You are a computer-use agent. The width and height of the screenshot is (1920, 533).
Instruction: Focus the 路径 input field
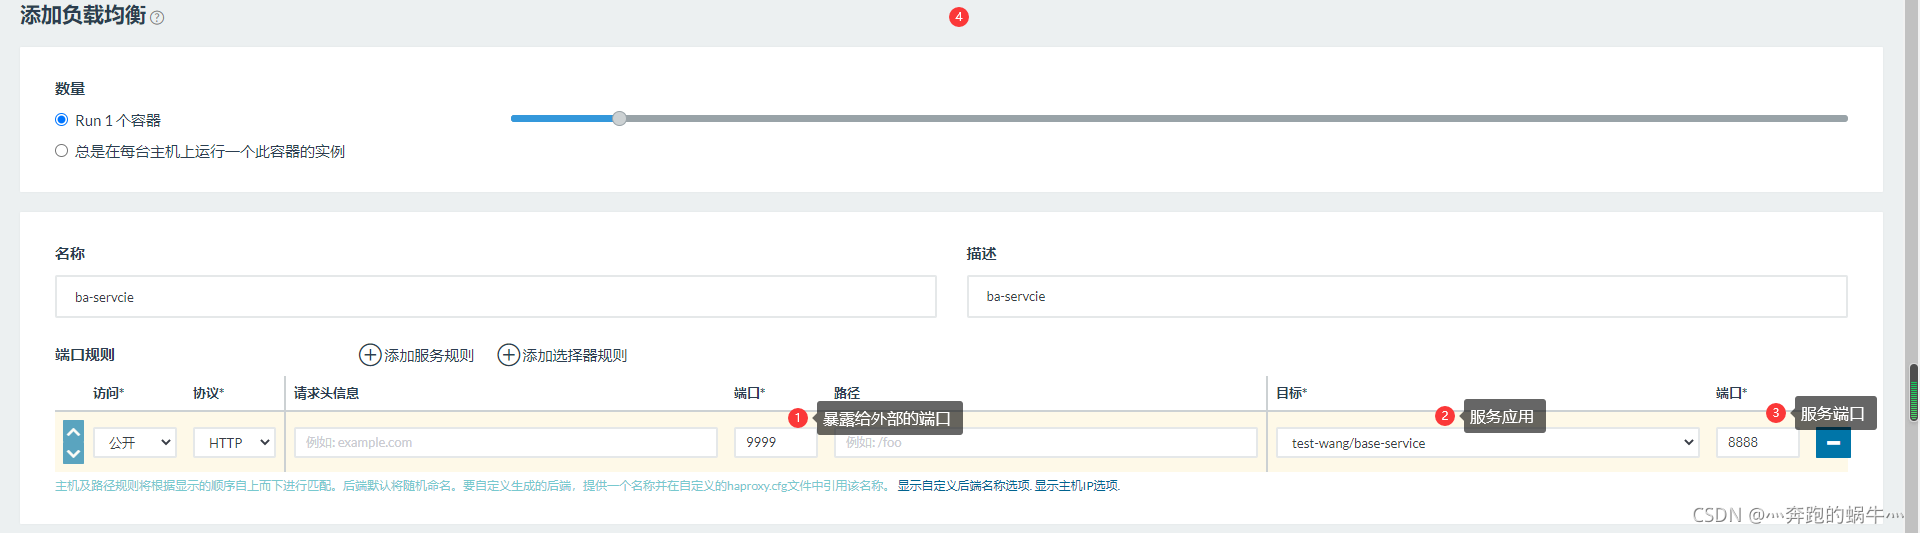point(1045,442)
